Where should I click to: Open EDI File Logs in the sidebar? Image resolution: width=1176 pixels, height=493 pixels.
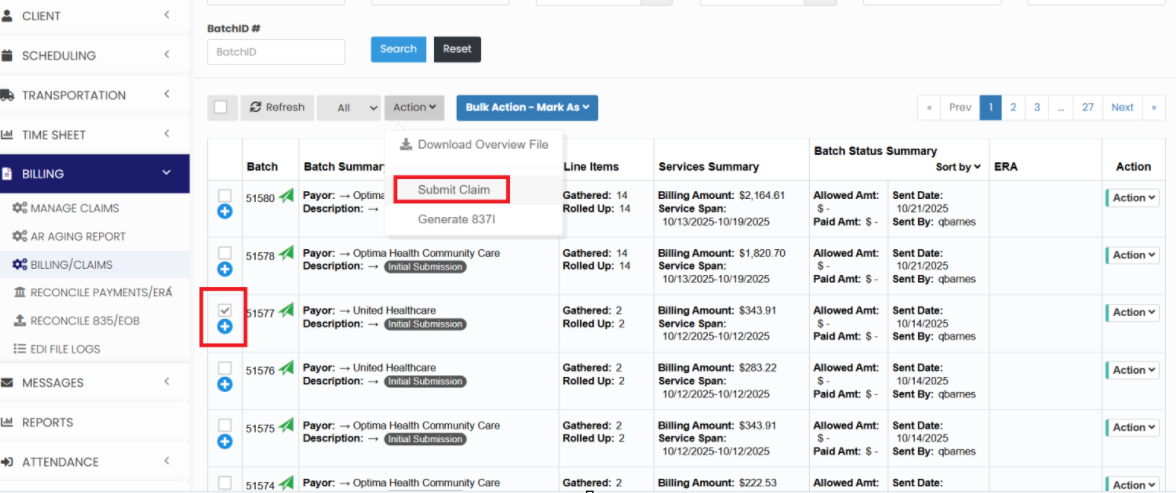[65, 349]
